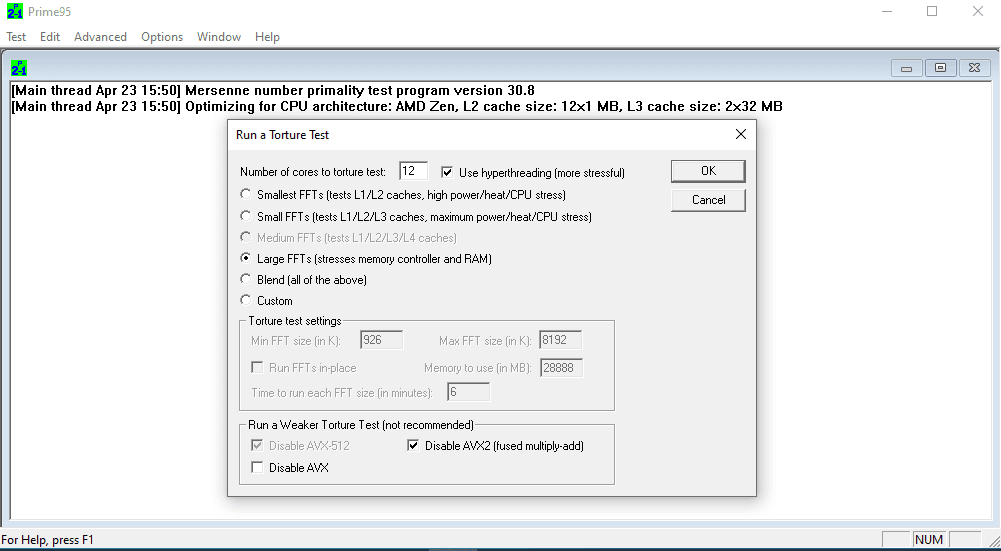Minimize the Prime95 main window
The height and width of the screenshot is (551, 1001).
click(x=886, y=11)
